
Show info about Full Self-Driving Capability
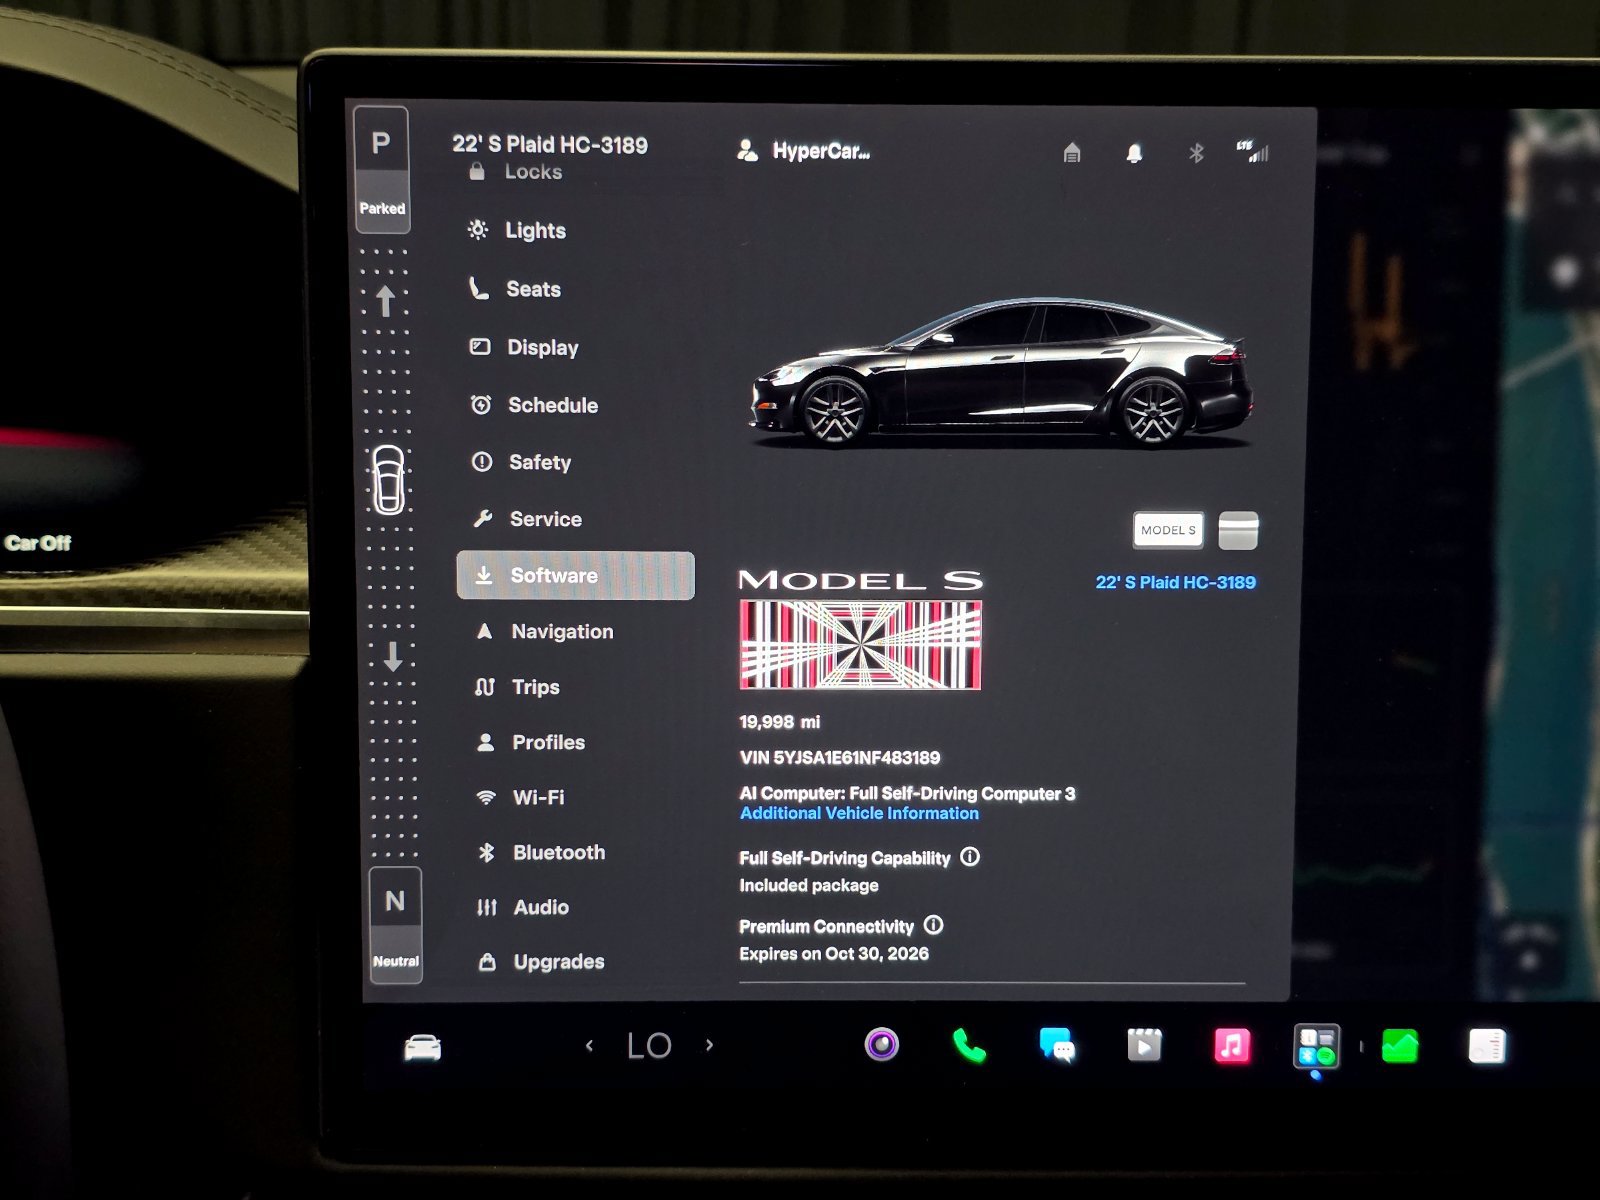pos(970,857)
